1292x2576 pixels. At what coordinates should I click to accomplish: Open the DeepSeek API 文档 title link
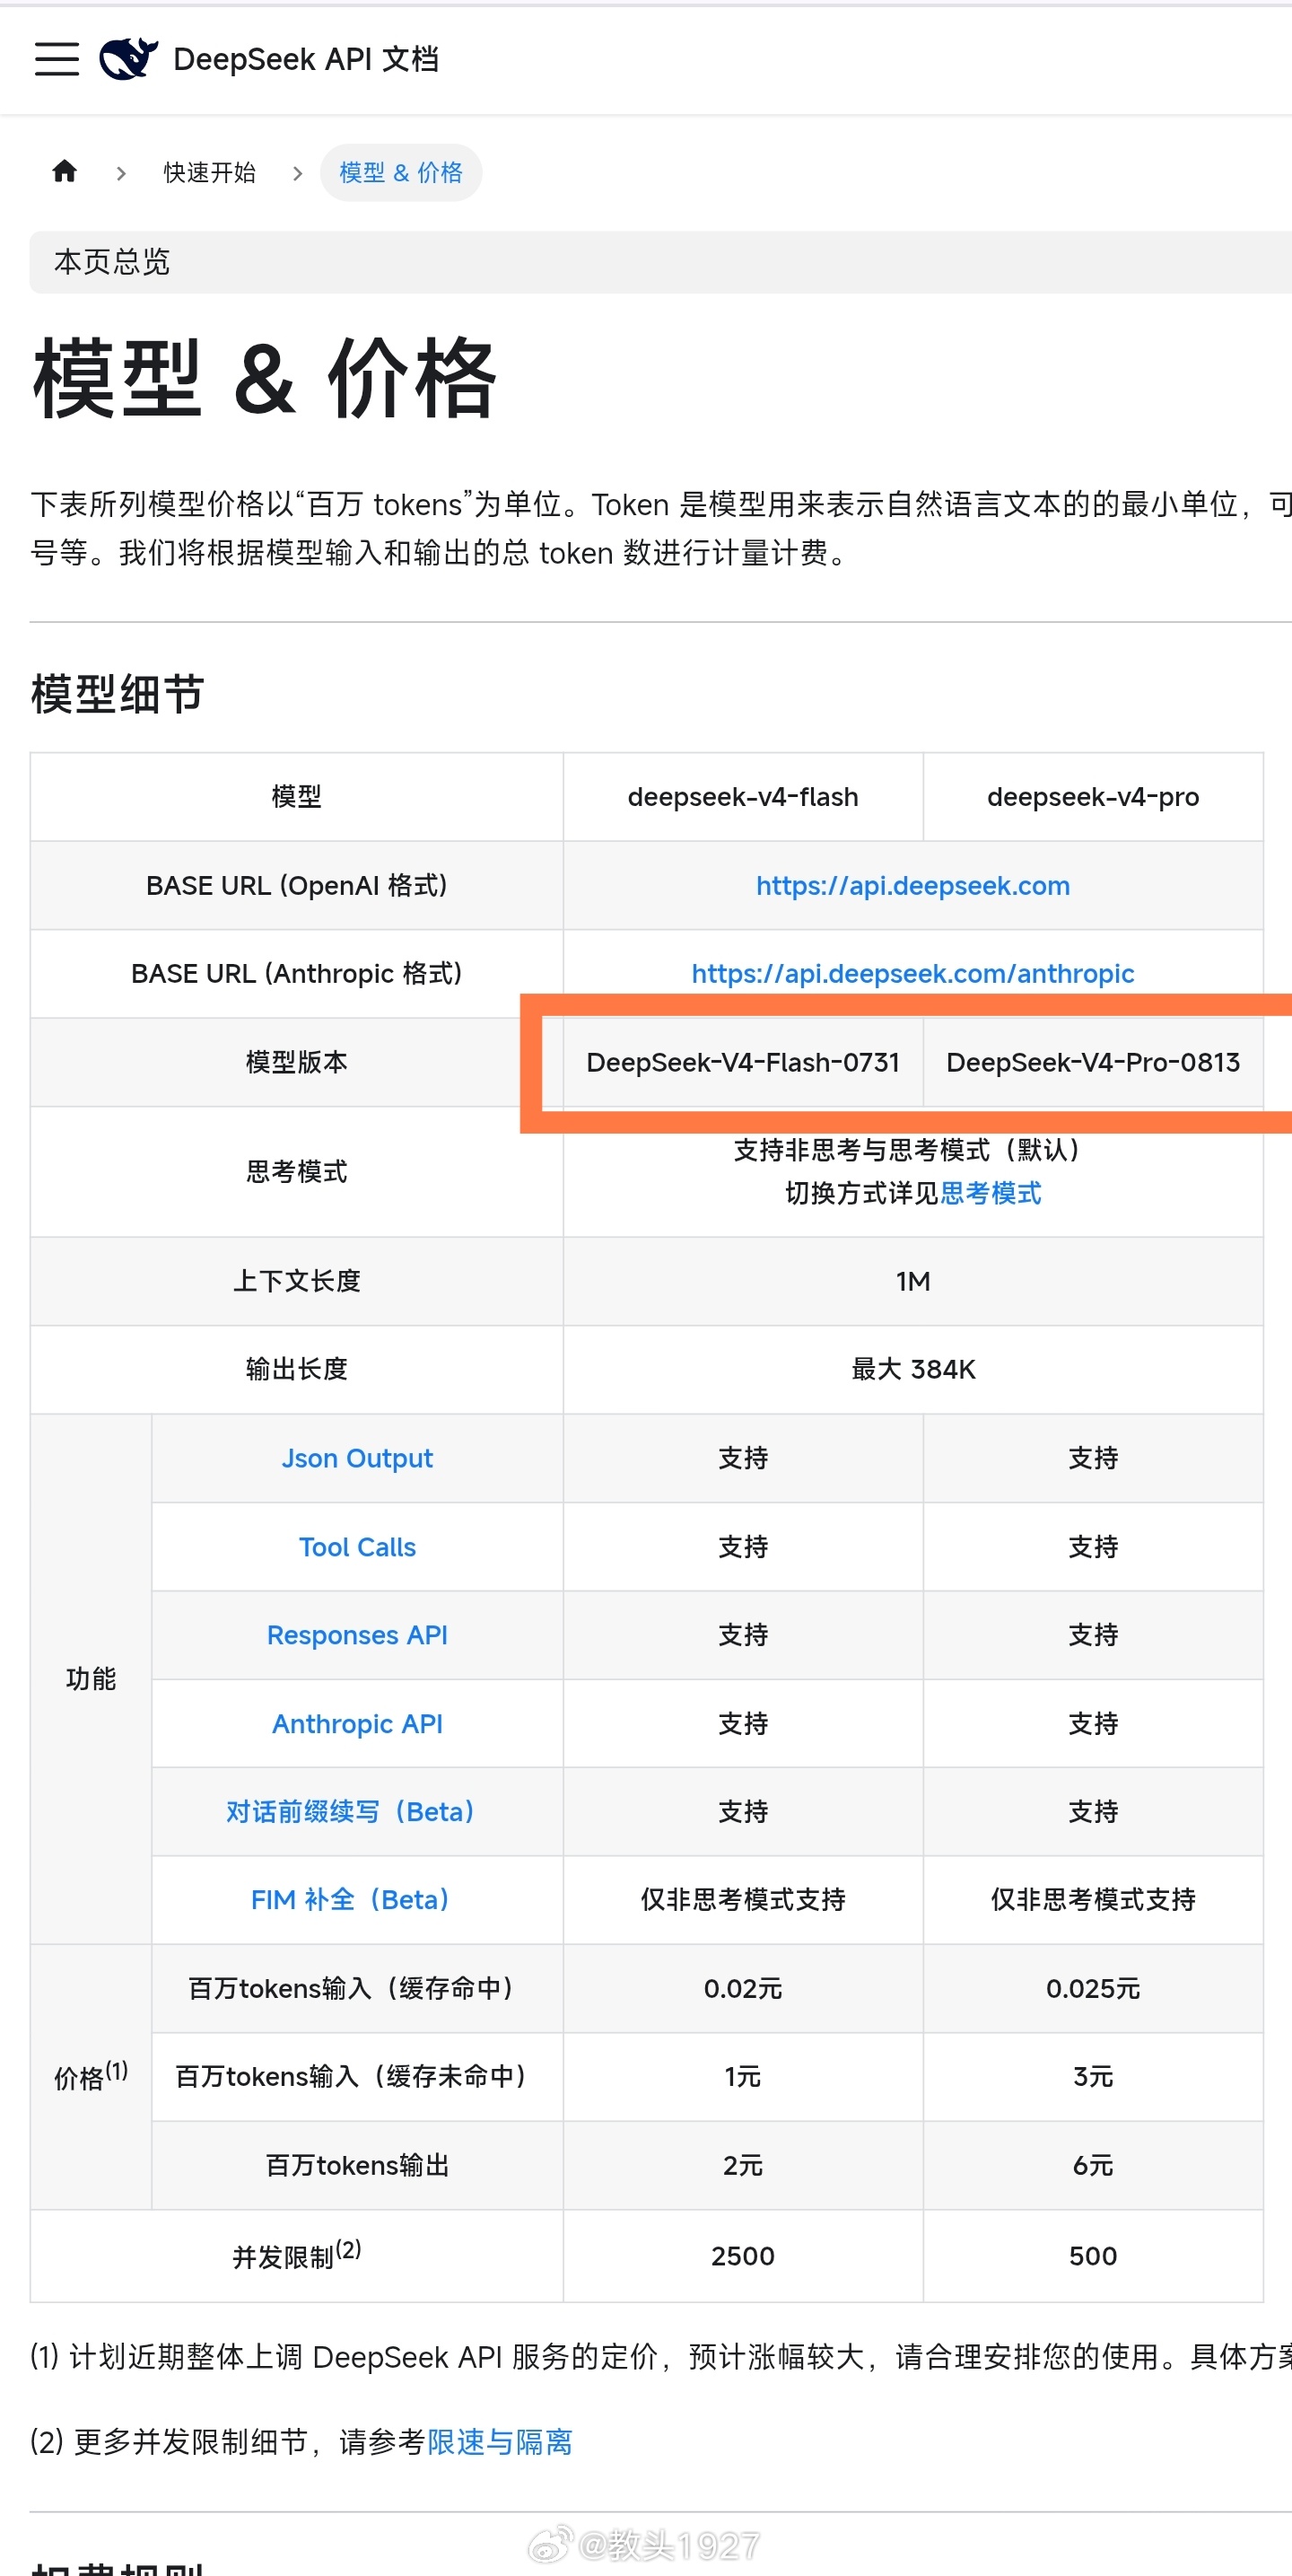tap(306, 59)
